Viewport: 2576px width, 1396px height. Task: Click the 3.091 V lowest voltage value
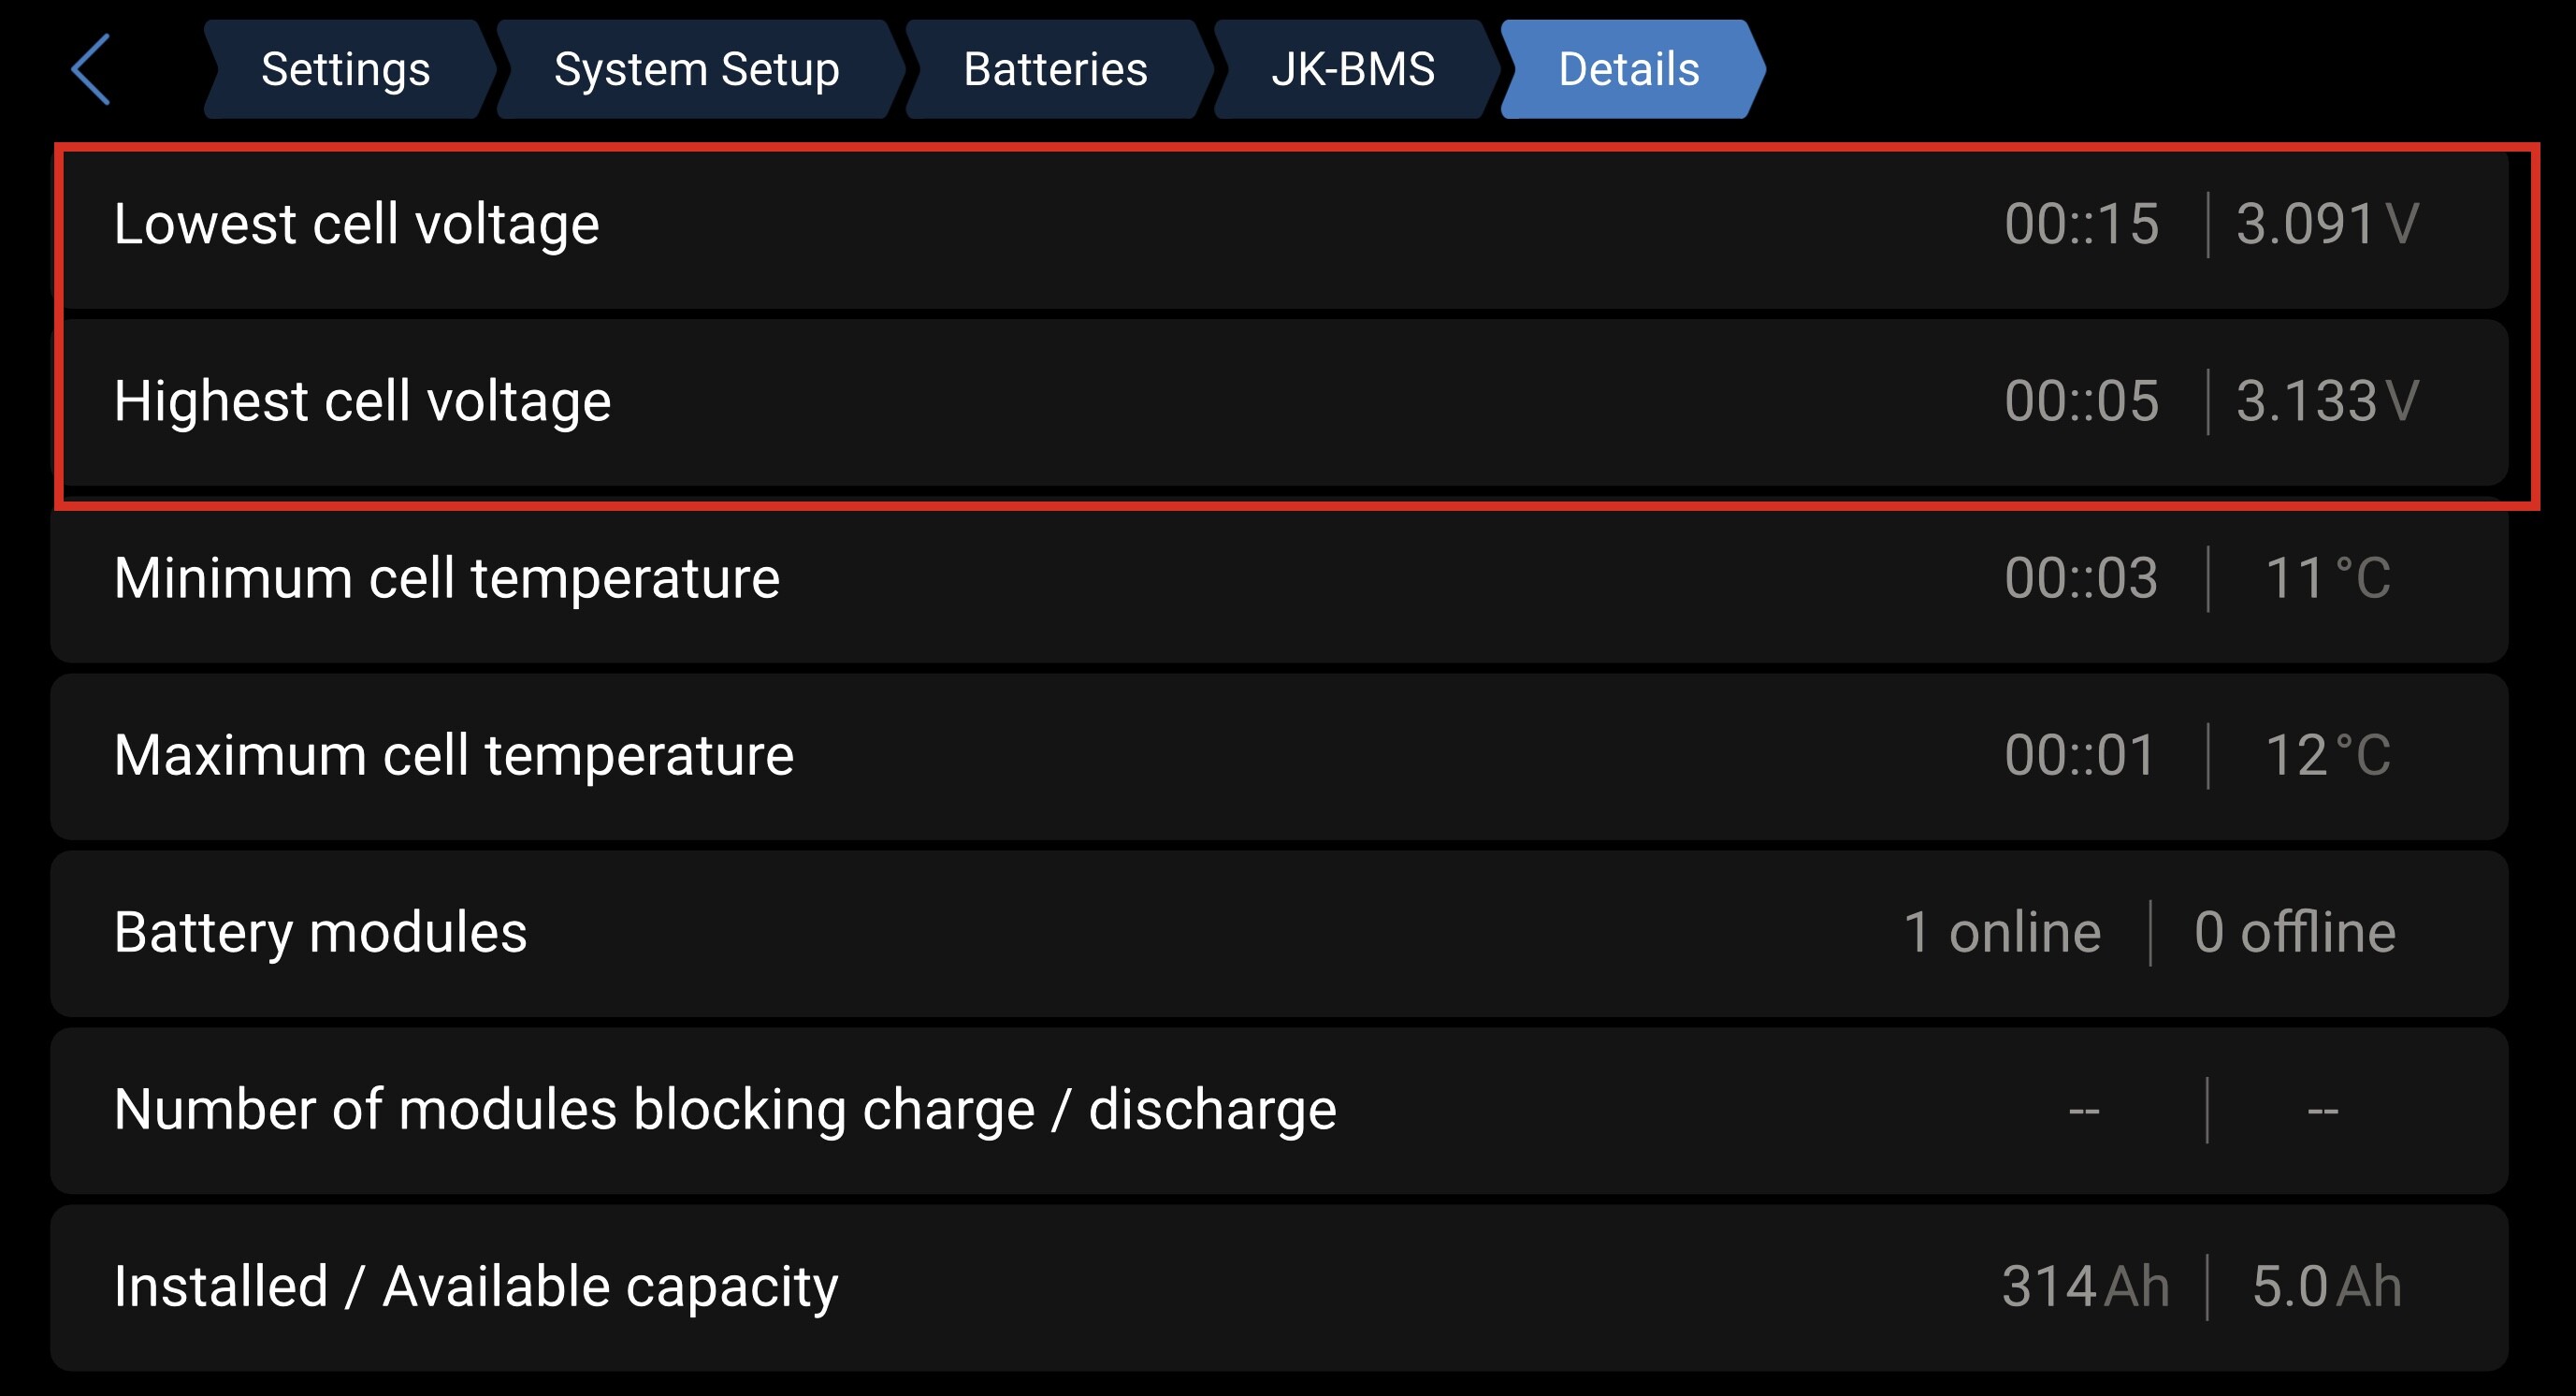pyautogui.click(x=2326, y=224)
